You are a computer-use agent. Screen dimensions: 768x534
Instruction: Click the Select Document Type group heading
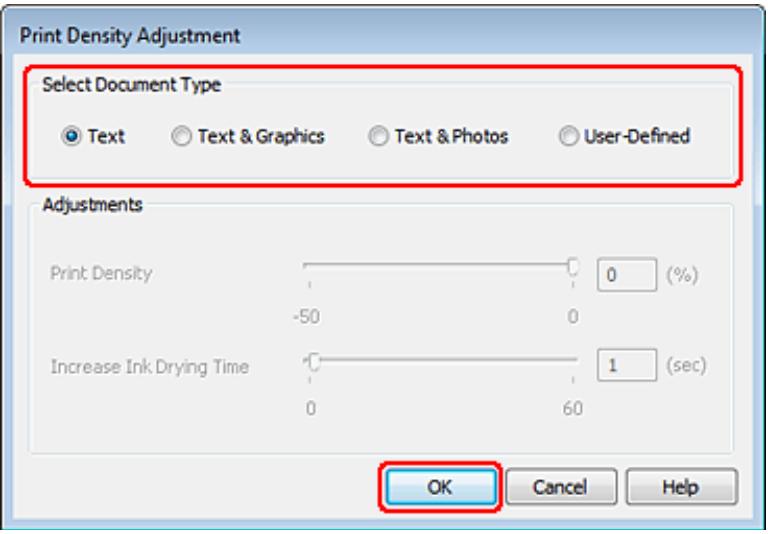click(x=131, y=85)
